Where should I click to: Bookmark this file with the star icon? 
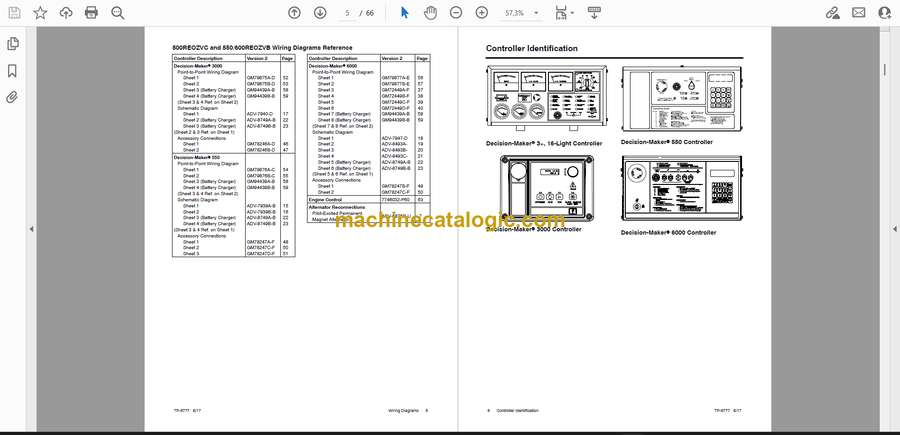tap(40, 13)
